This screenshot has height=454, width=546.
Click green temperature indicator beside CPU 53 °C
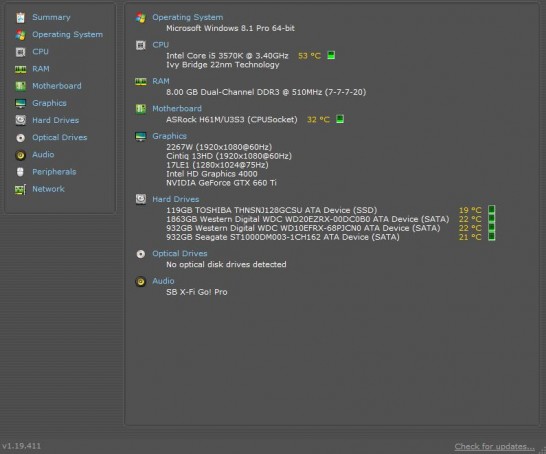[331, 55]
